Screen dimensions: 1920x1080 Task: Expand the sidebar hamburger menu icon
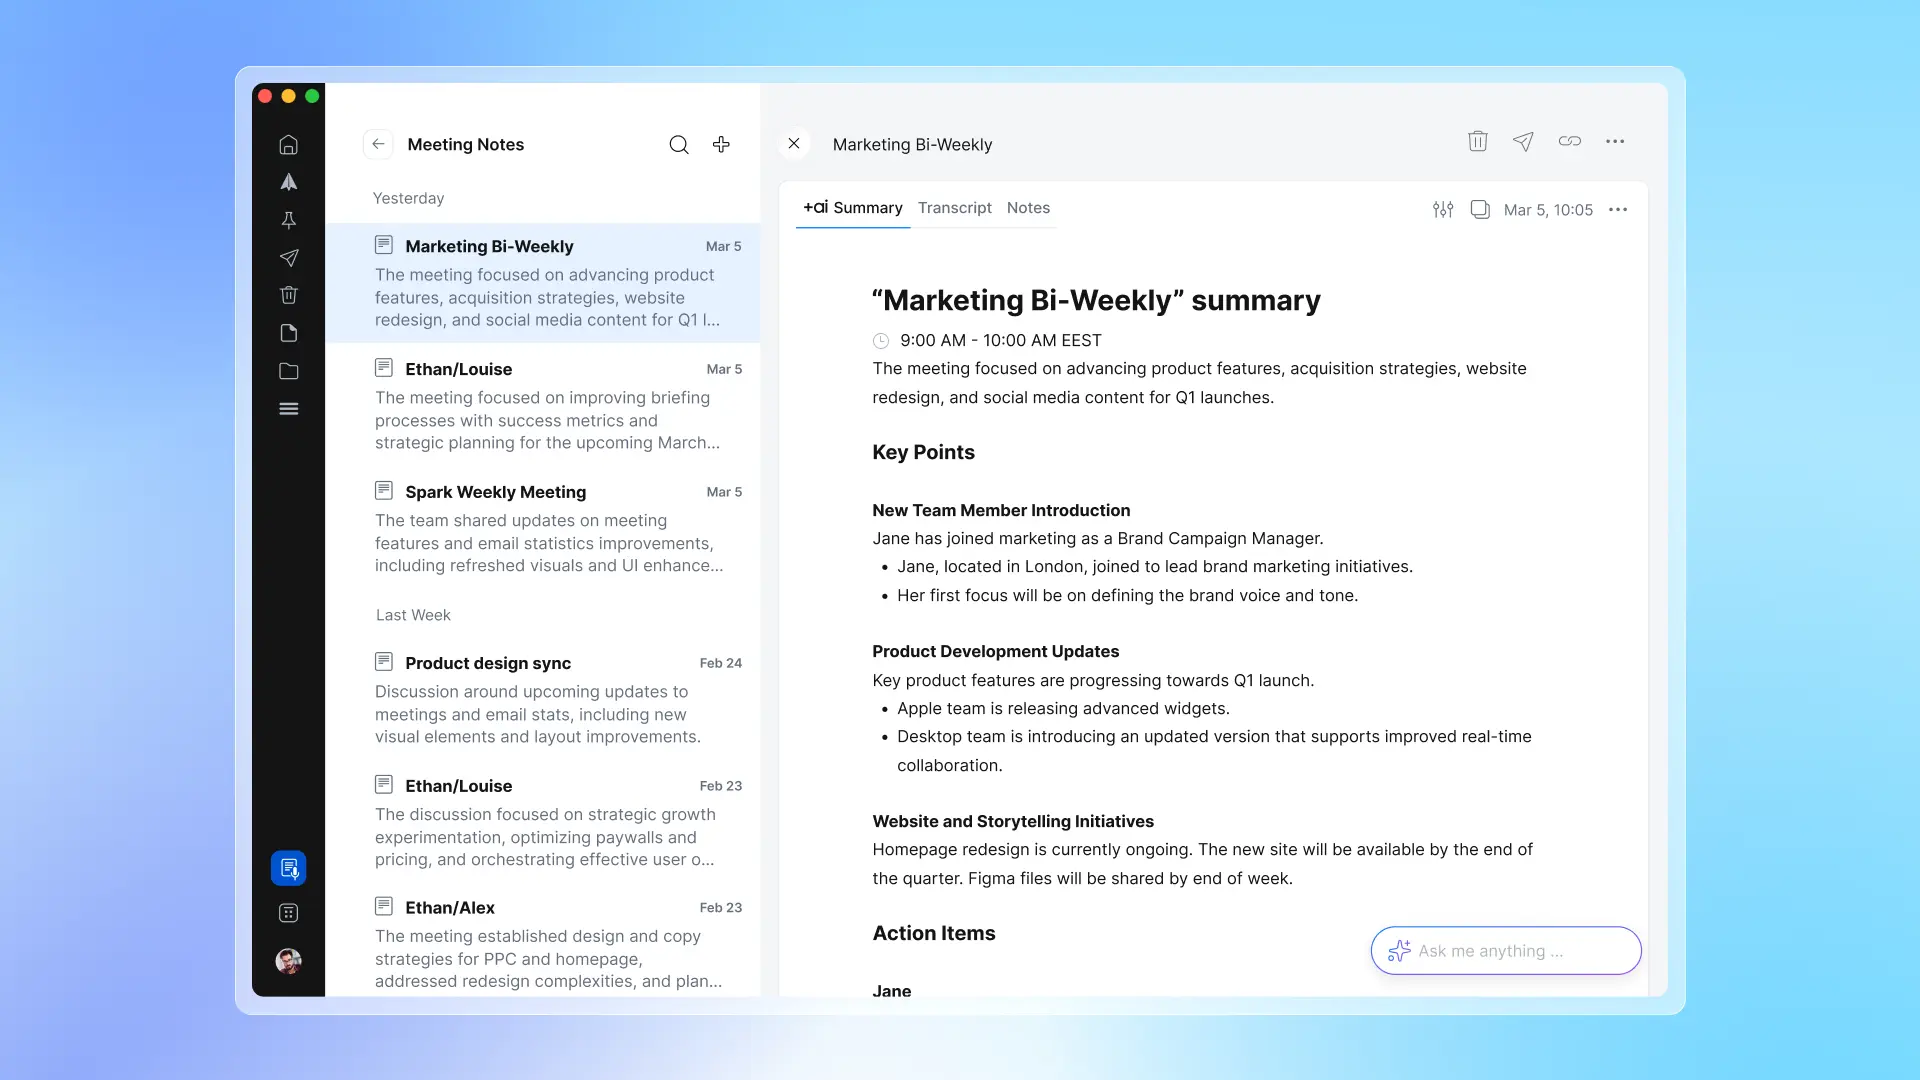tap(288, 409)
